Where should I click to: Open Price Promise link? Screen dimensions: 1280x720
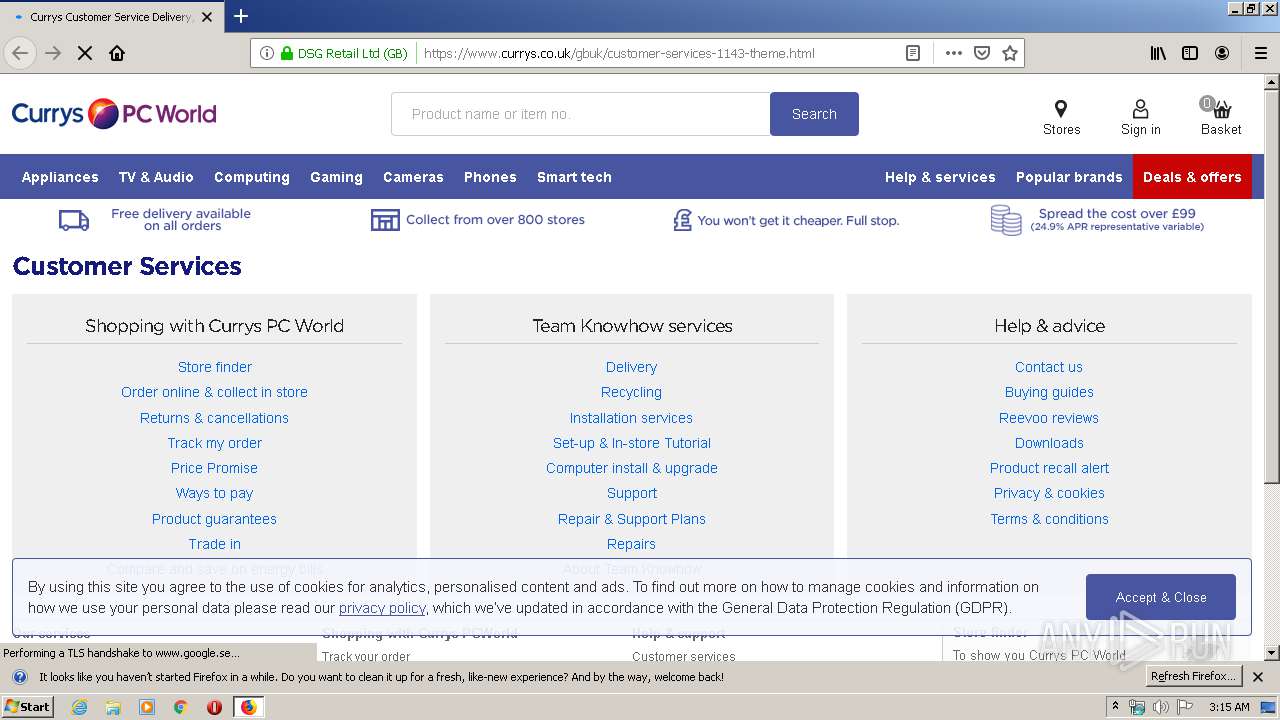tap(215, 468)
